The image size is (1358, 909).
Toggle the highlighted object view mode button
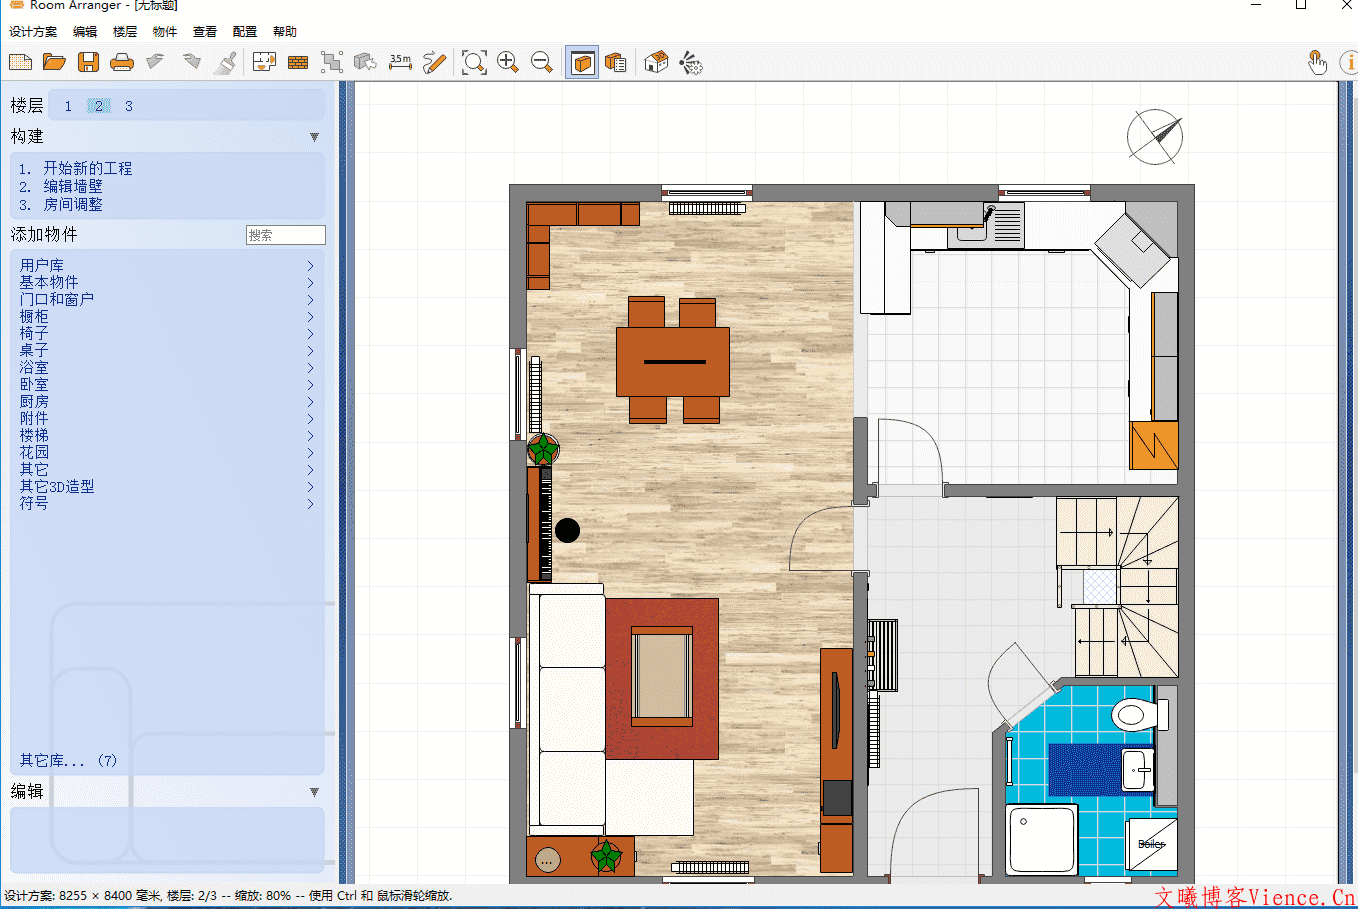coord(582,63)
